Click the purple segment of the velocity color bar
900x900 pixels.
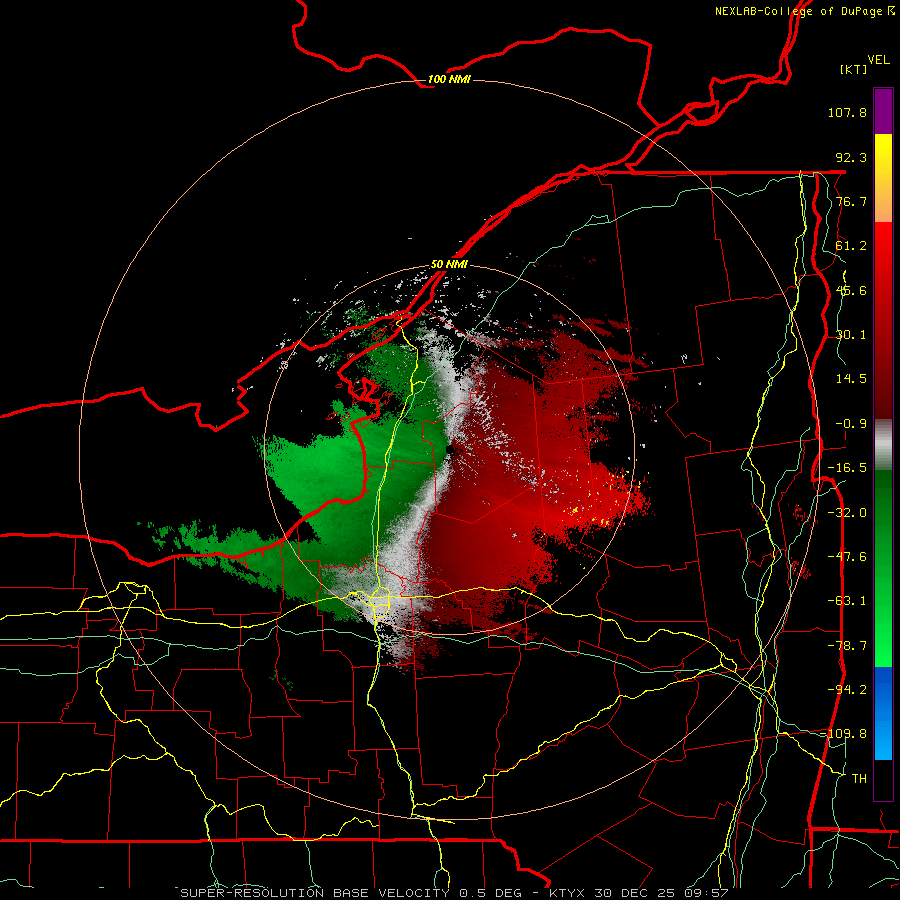[883, 111]
